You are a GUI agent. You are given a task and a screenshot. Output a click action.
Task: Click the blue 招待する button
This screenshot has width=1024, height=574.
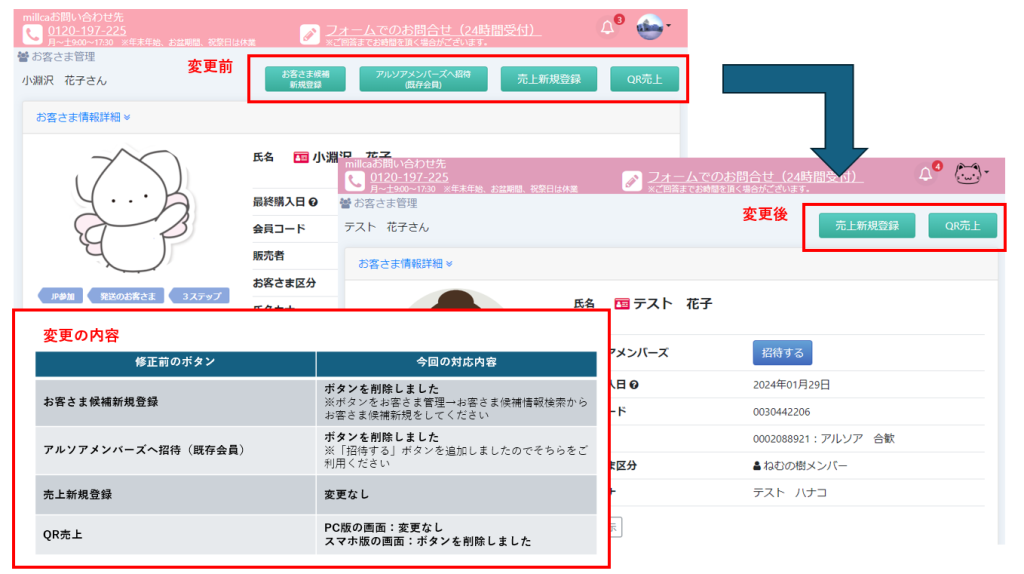click(782, 353)
